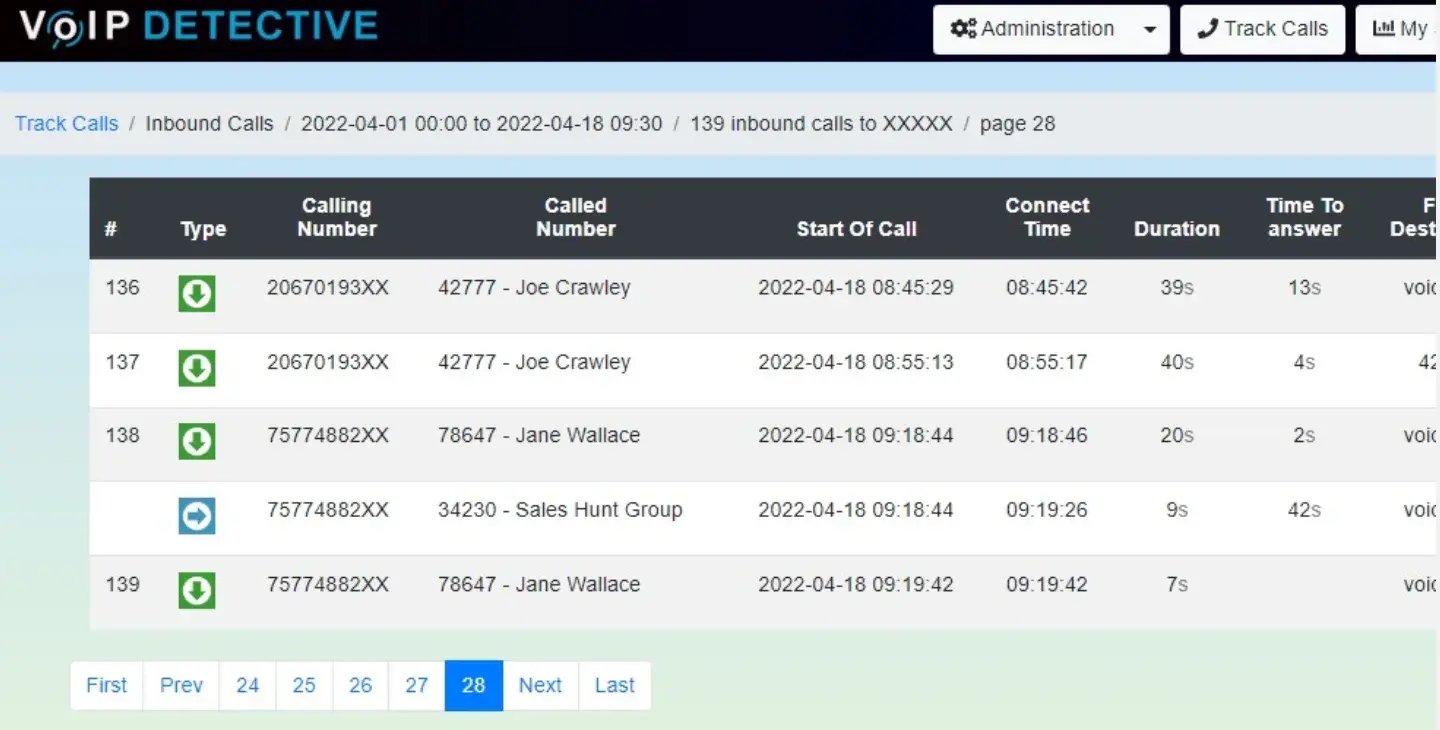Click the blue transfer arrow icon for Sales Hunt Group

coord(197,516)
